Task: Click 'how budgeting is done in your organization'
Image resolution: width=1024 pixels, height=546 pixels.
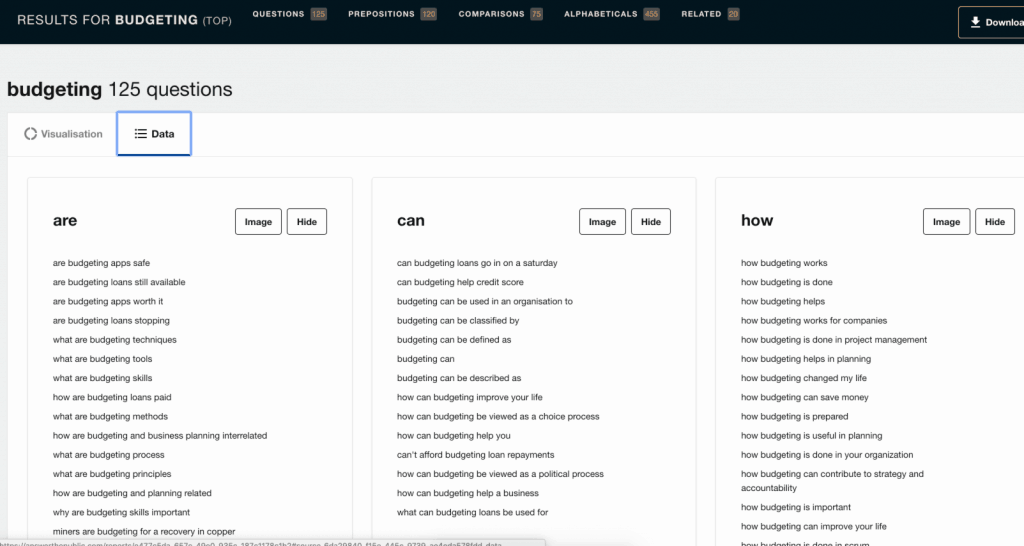Action: 827,455
